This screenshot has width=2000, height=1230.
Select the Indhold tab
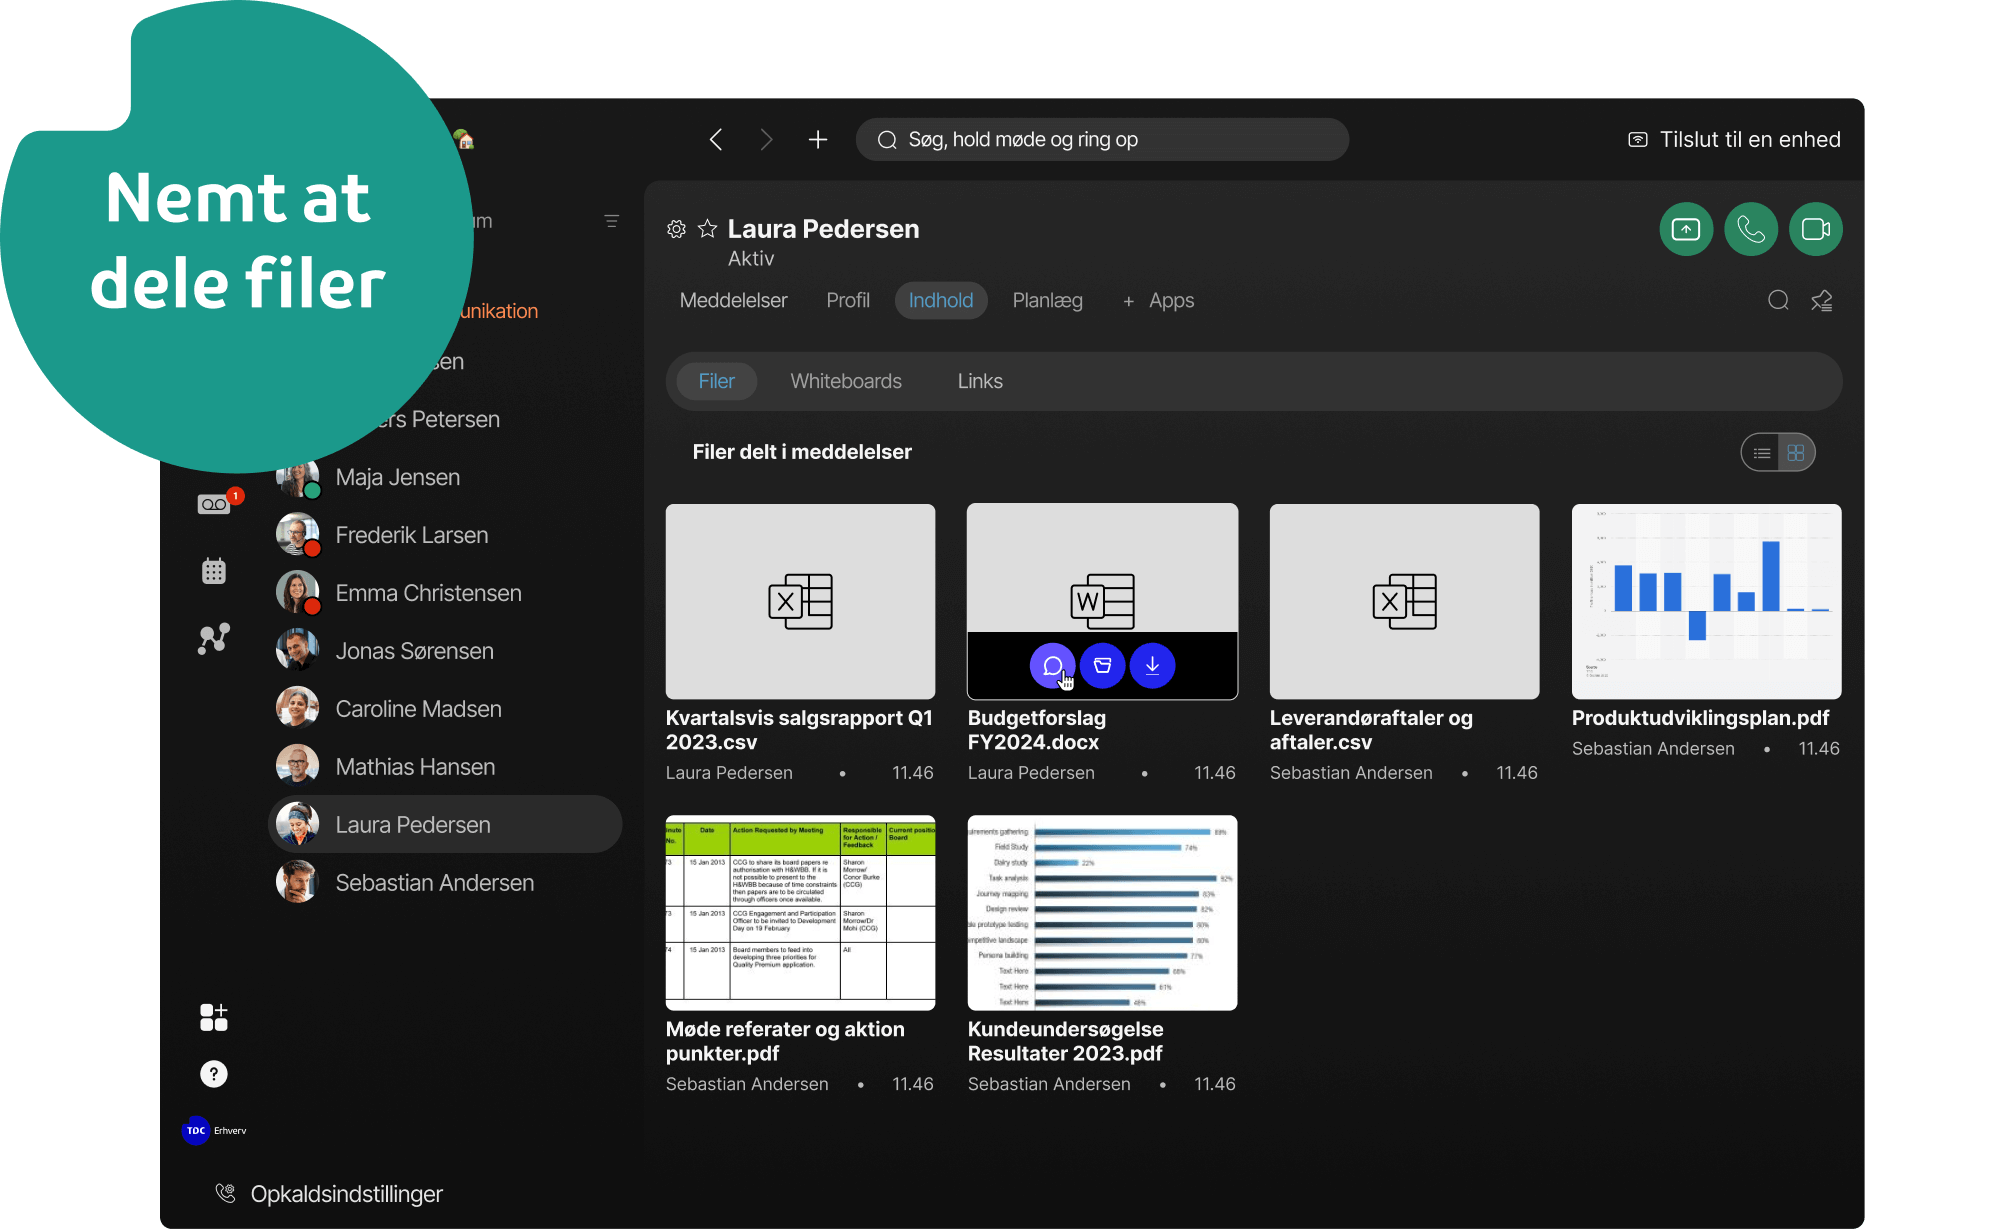pos(941,301)
